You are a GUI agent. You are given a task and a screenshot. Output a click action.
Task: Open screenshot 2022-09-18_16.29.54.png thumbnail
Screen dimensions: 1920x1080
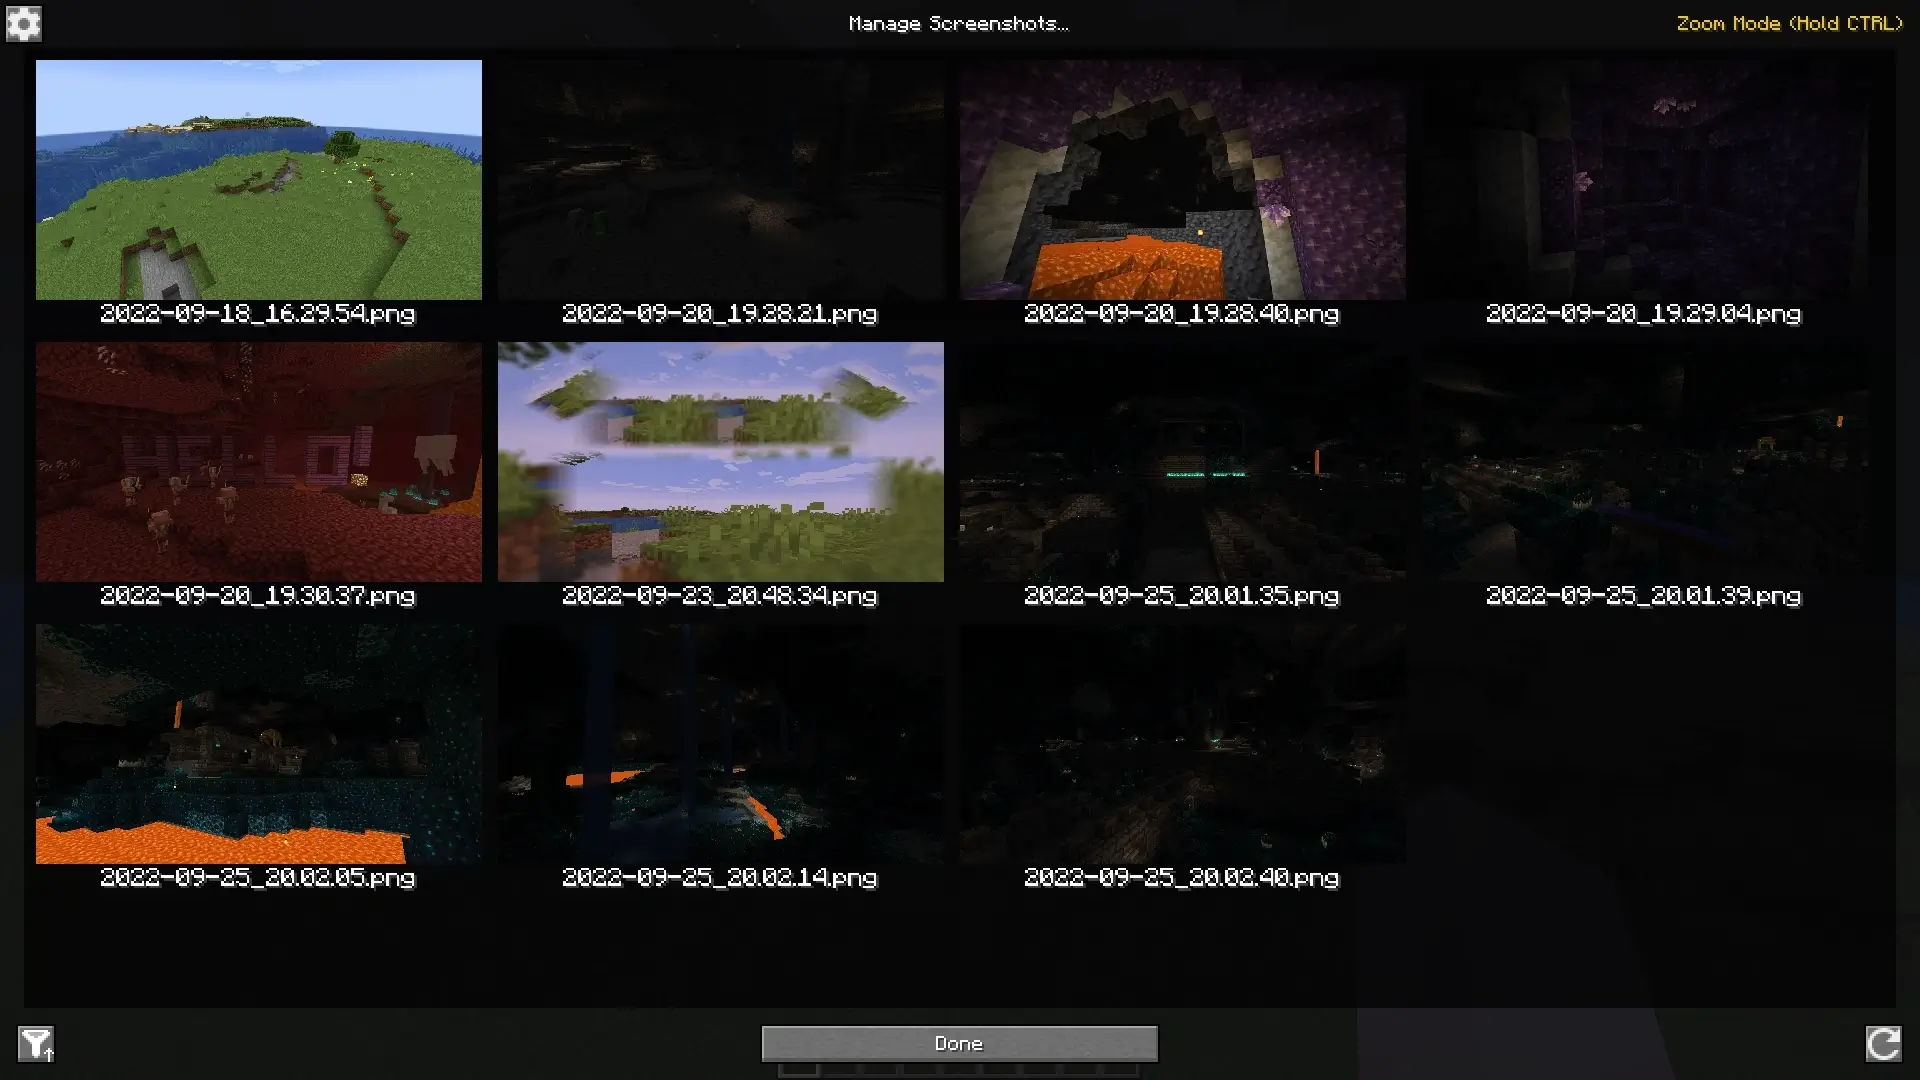coord(258,180)
